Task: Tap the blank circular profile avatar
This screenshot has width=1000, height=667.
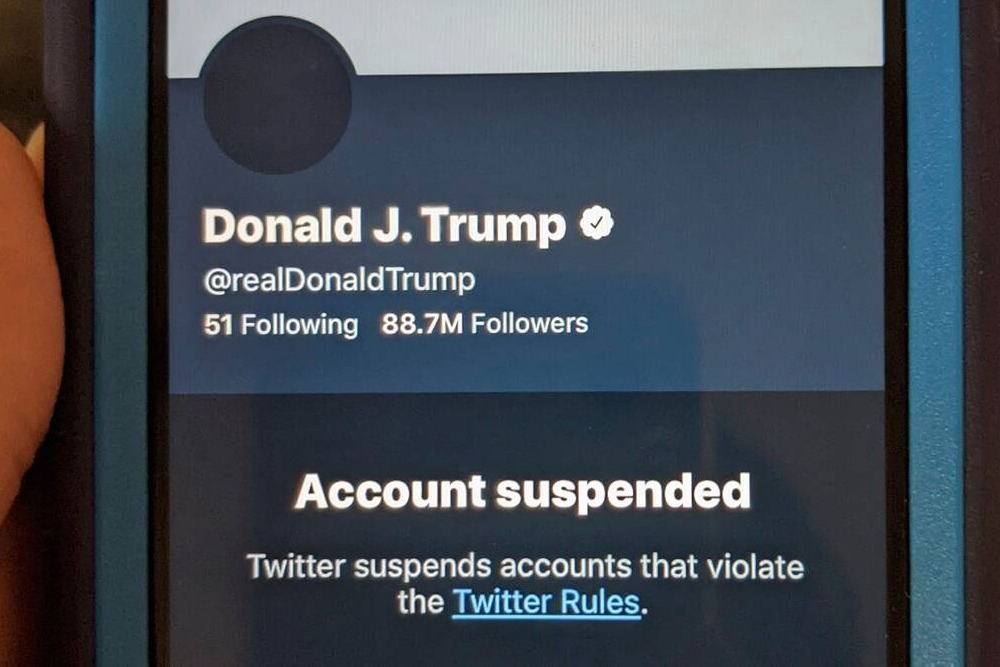Action: pyautogui.click(x=277, y=97)
